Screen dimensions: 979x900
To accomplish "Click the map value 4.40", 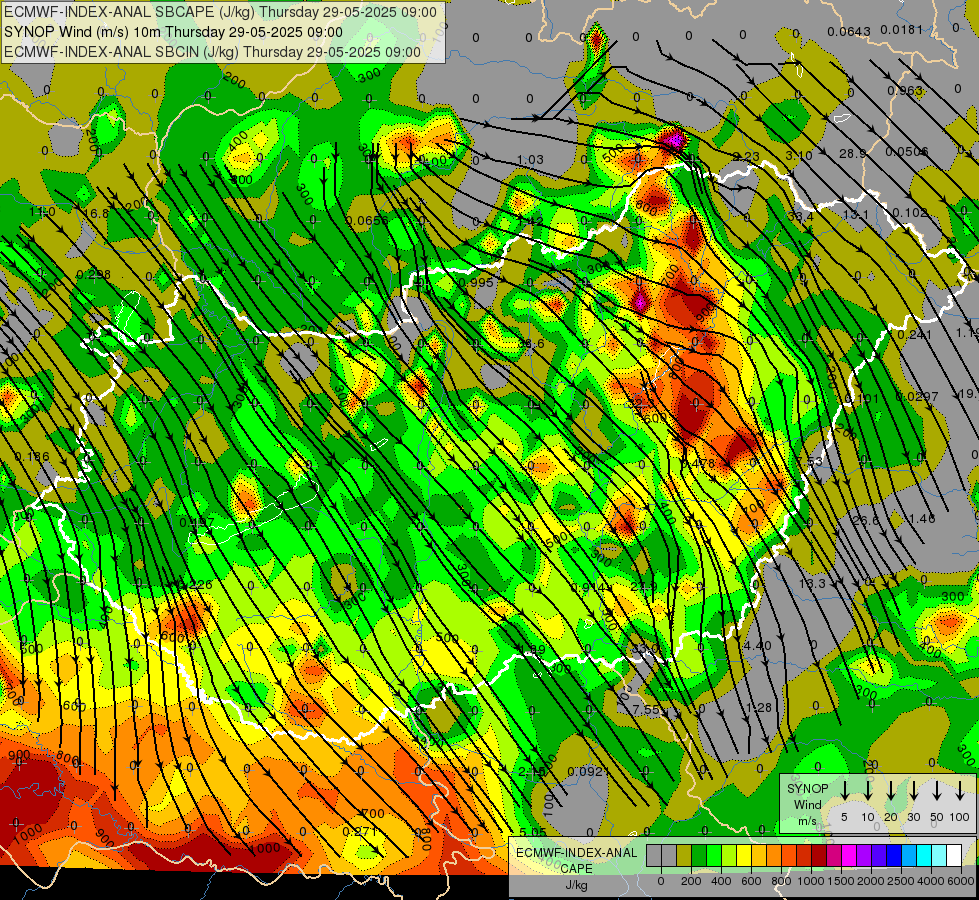I will click(758, 645).
